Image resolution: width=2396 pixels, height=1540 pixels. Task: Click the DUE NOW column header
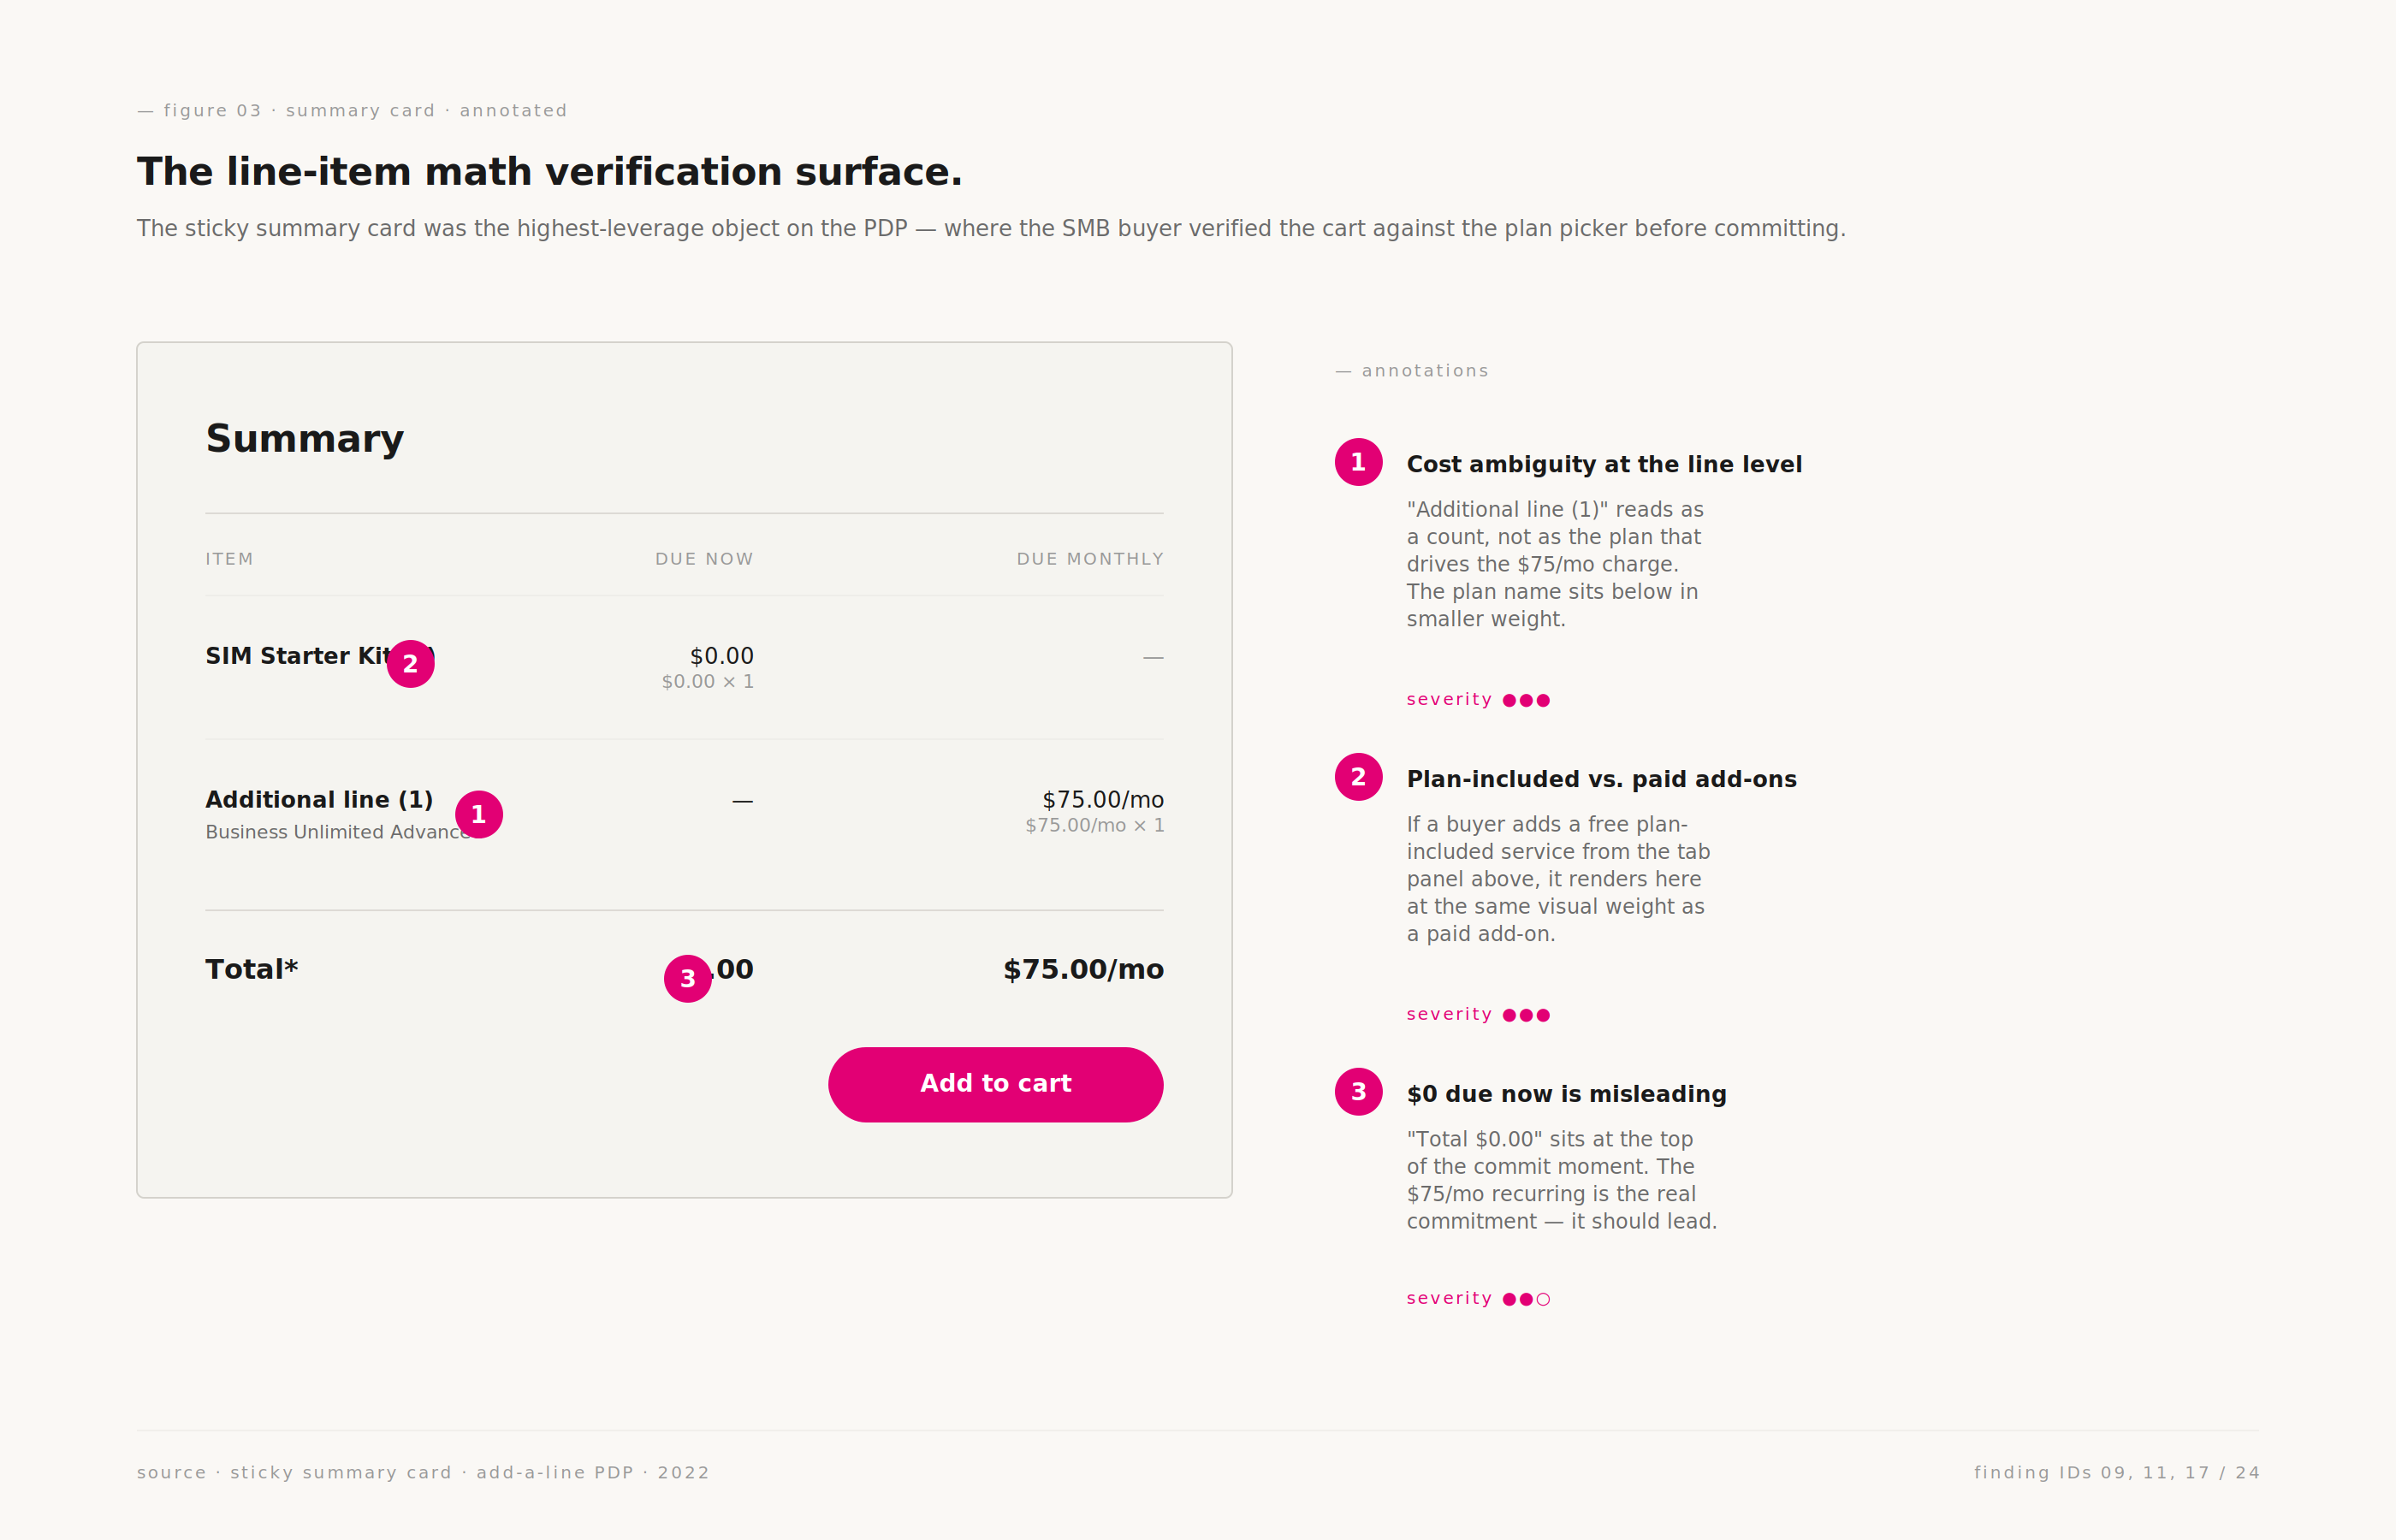coord(704,559)
